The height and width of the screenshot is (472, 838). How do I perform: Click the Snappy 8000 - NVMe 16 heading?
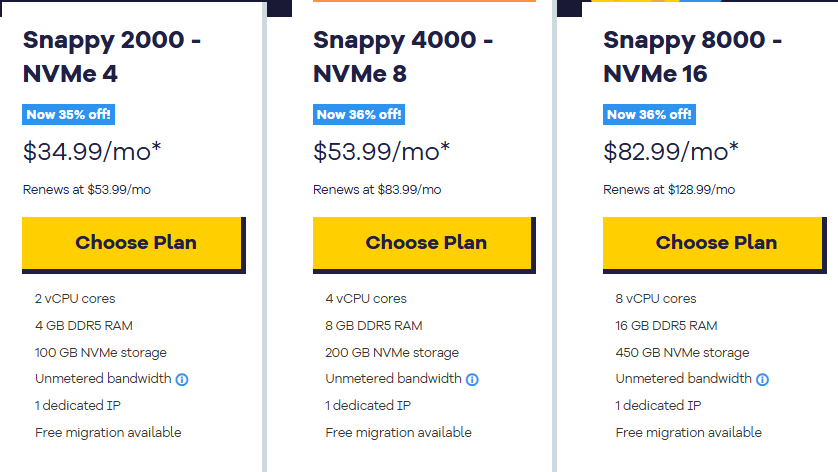click(692, 57)
